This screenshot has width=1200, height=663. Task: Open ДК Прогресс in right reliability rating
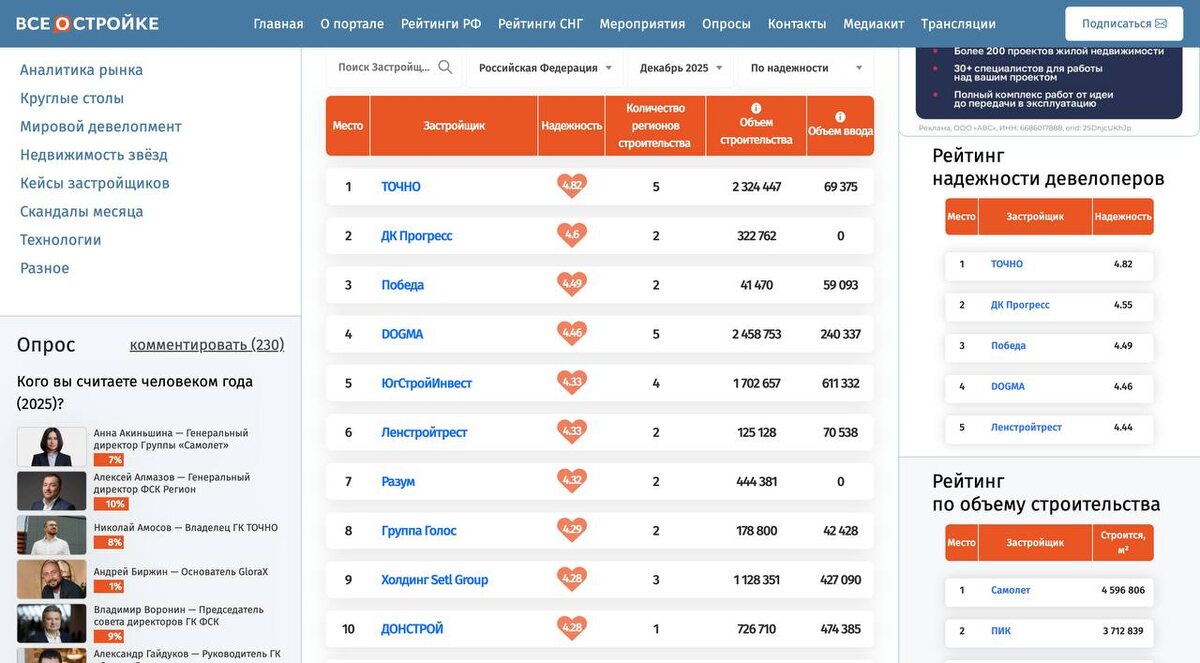[1020, 305]
